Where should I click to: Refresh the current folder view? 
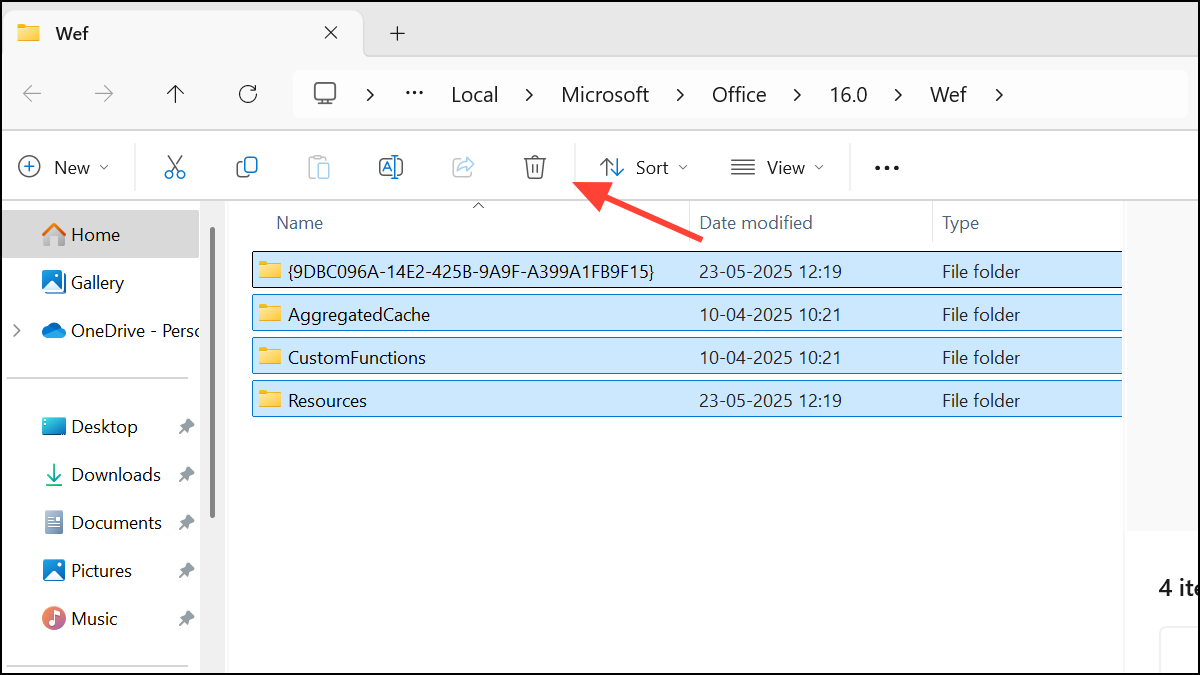click(247, 94)
